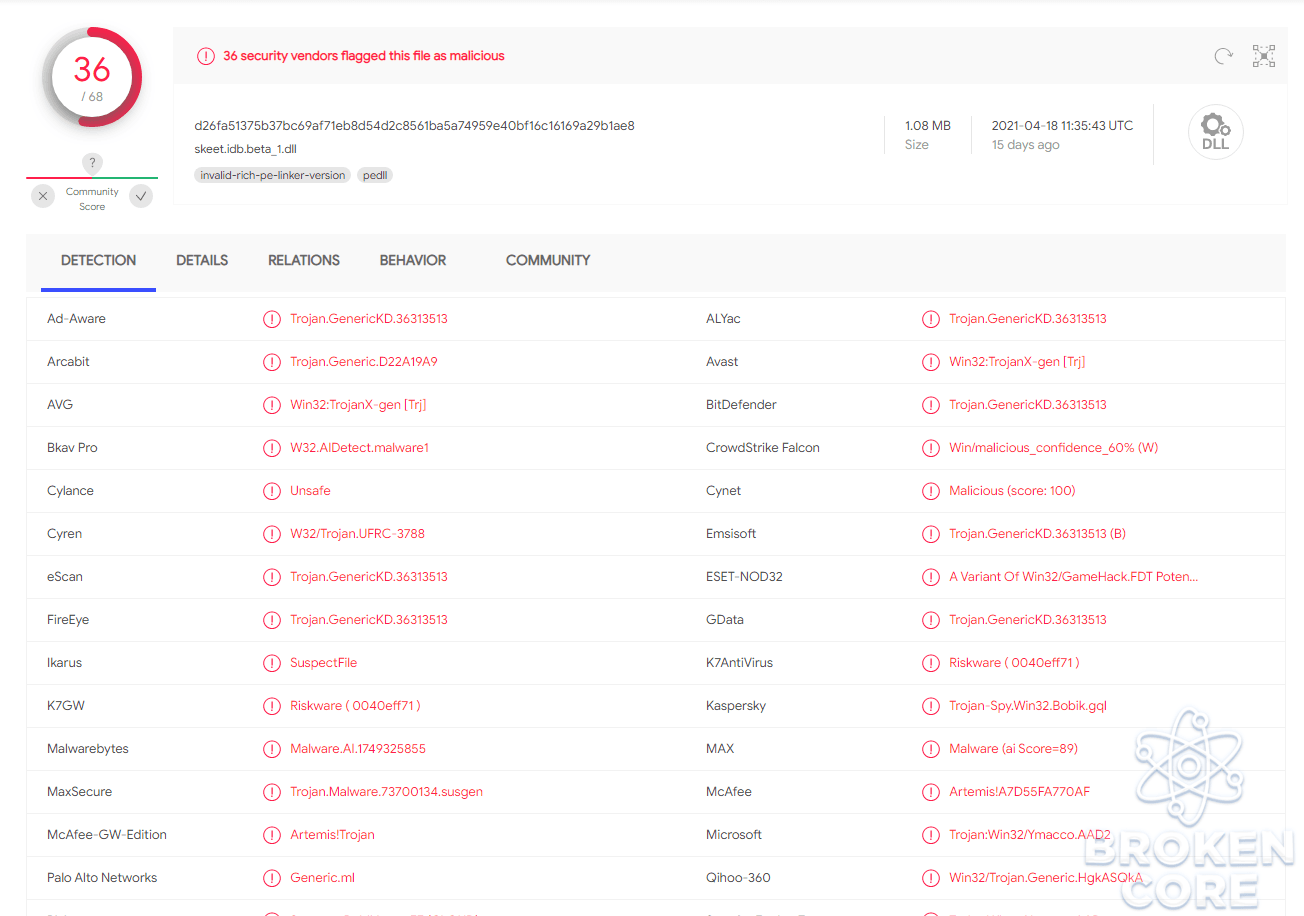Open the Details tab
The width and height of the screenshot is (1304, 916).
pos(202,260)
